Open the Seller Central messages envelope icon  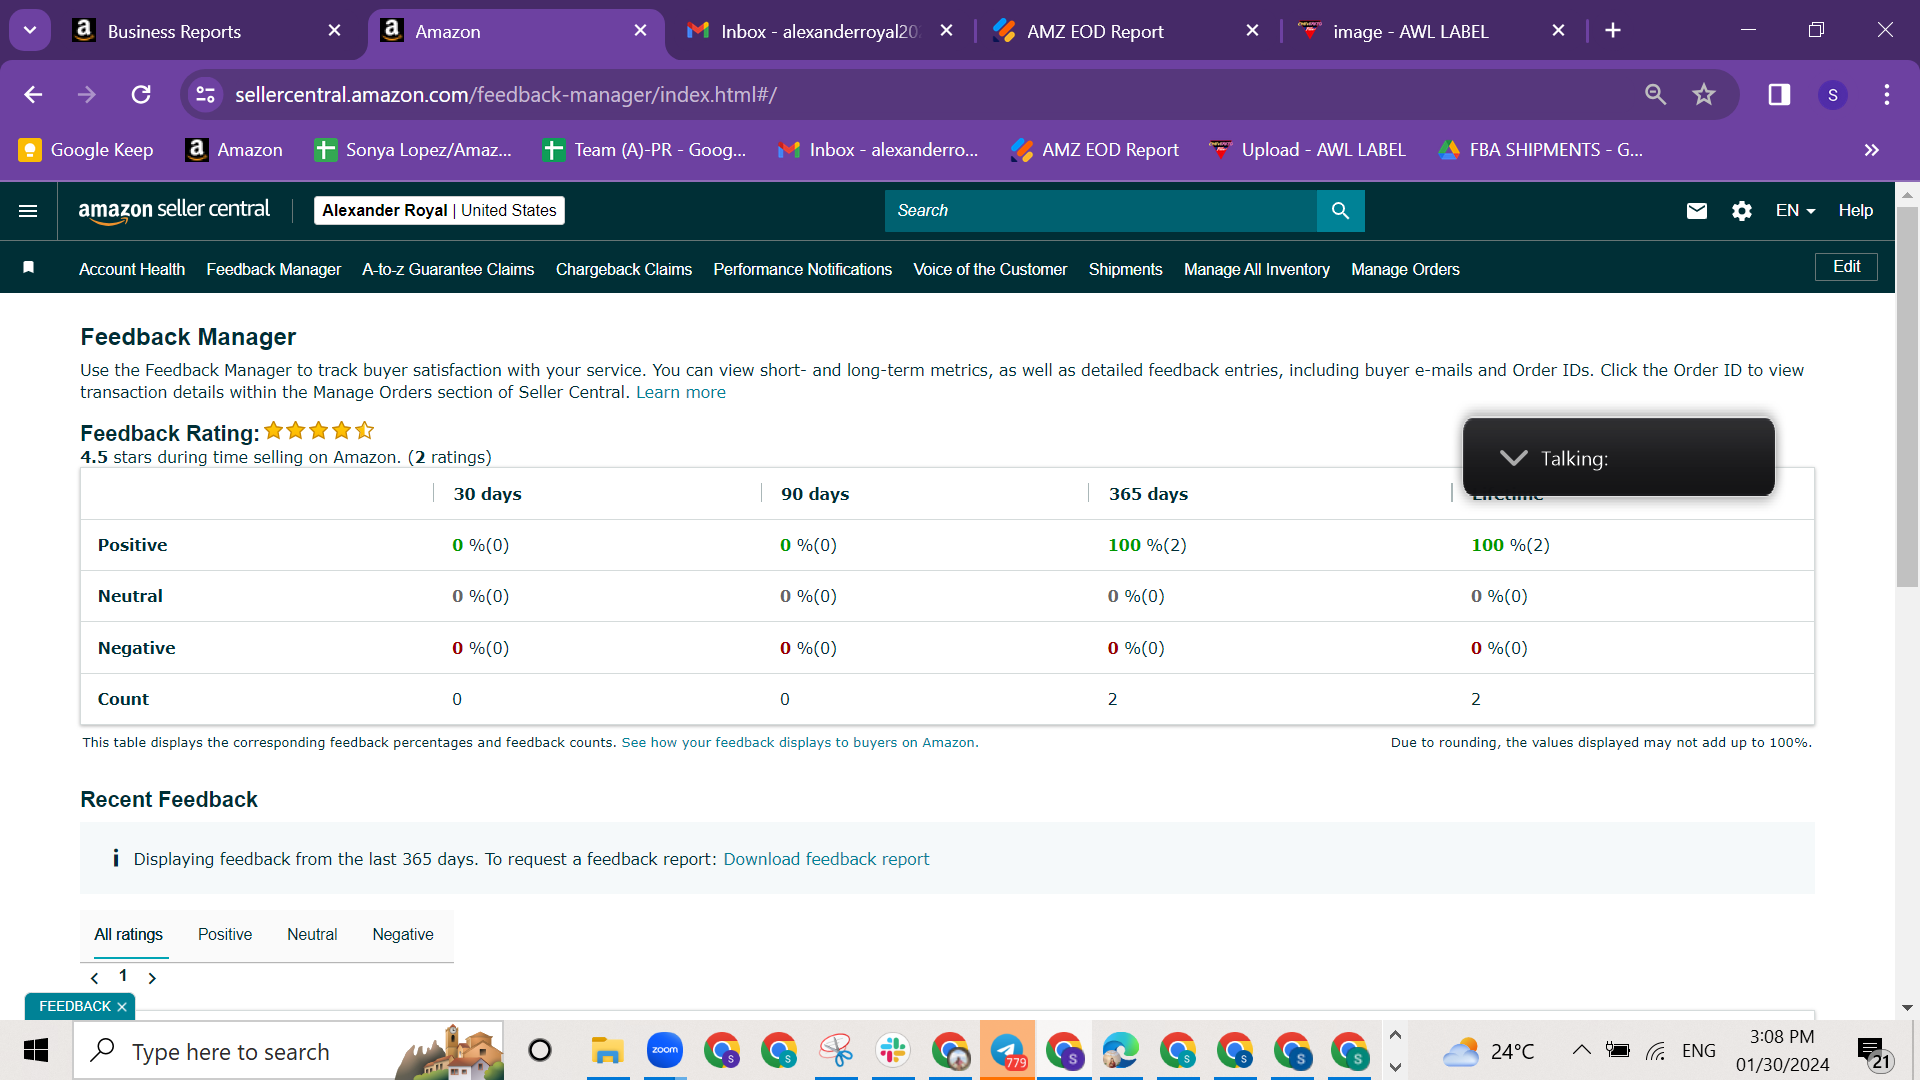click(x=1697, y=211)
